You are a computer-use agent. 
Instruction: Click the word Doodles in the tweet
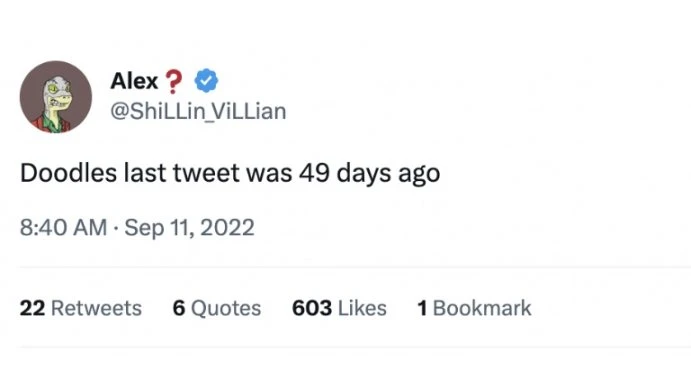pos(68,173)
